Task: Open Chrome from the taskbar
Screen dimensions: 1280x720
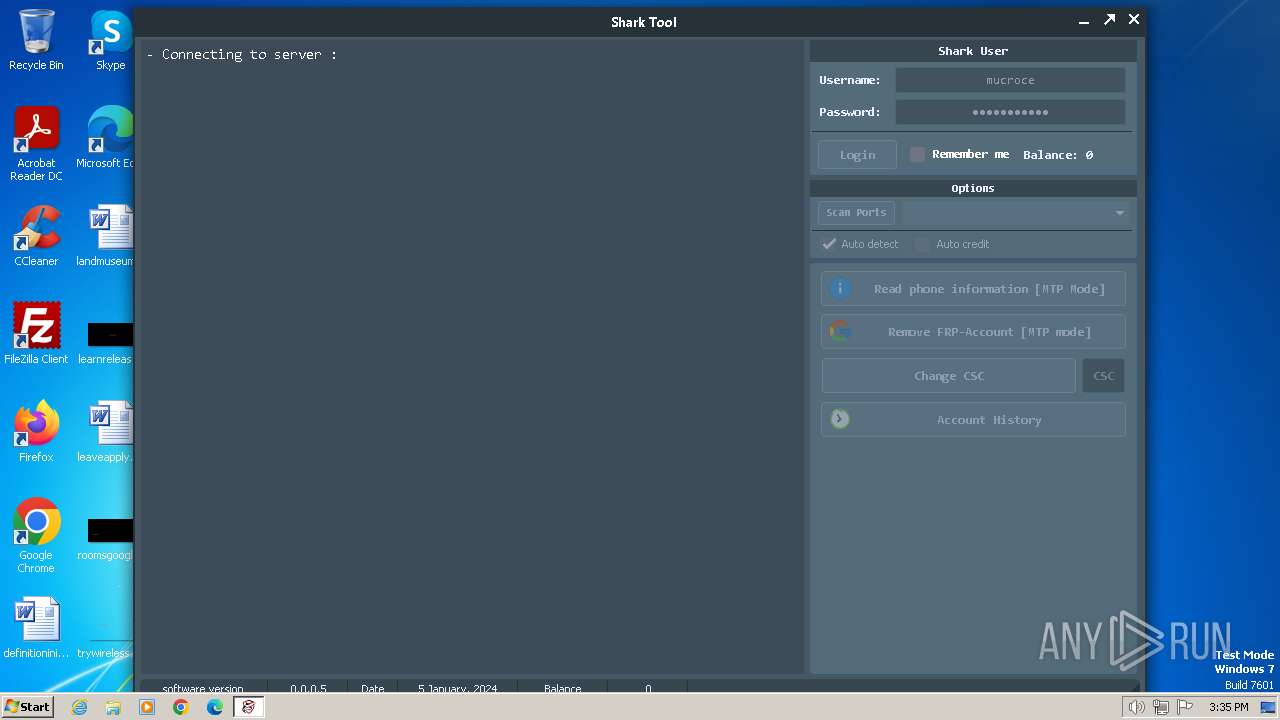Action: [x=181, y=707]
